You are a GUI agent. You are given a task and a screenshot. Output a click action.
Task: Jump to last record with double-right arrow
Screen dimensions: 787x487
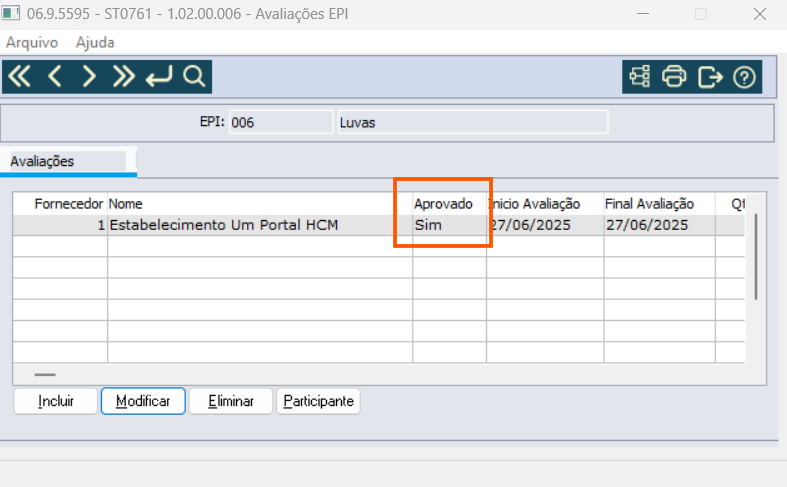(x=123, y=76)
